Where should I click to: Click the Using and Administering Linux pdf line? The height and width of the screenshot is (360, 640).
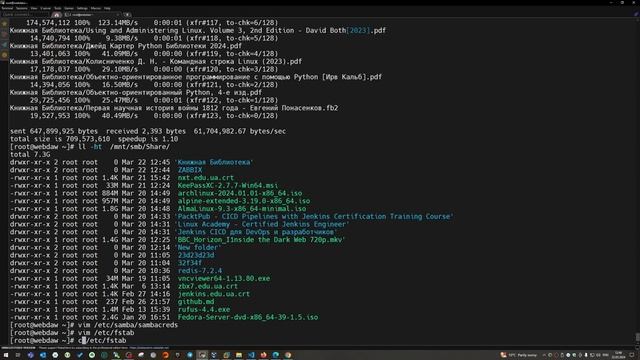(x=198, y=30)
